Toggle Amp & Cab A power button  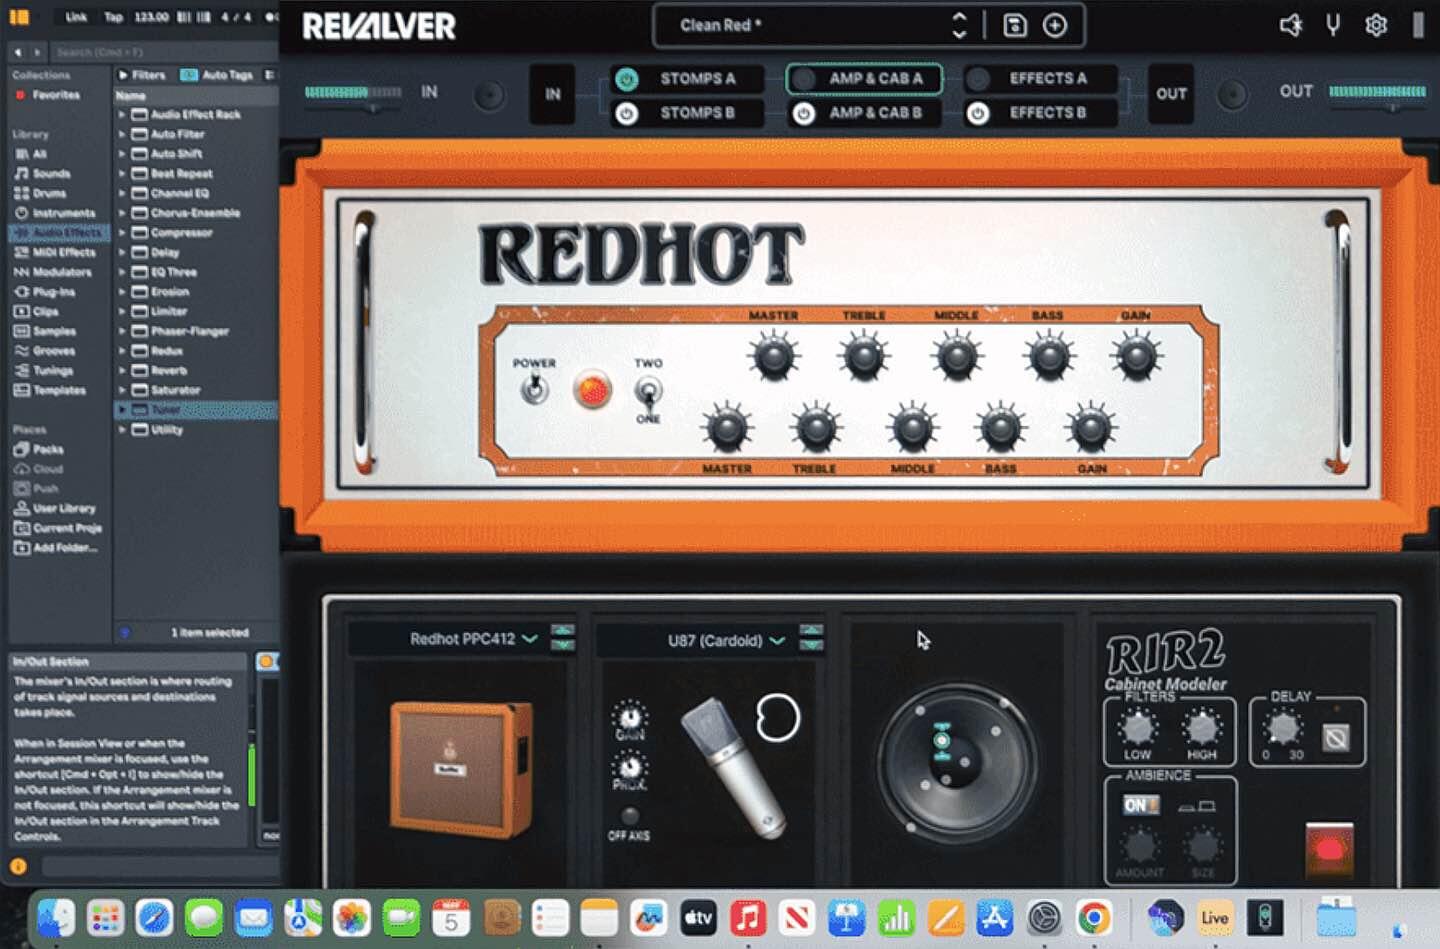click(x=803, y=79)
